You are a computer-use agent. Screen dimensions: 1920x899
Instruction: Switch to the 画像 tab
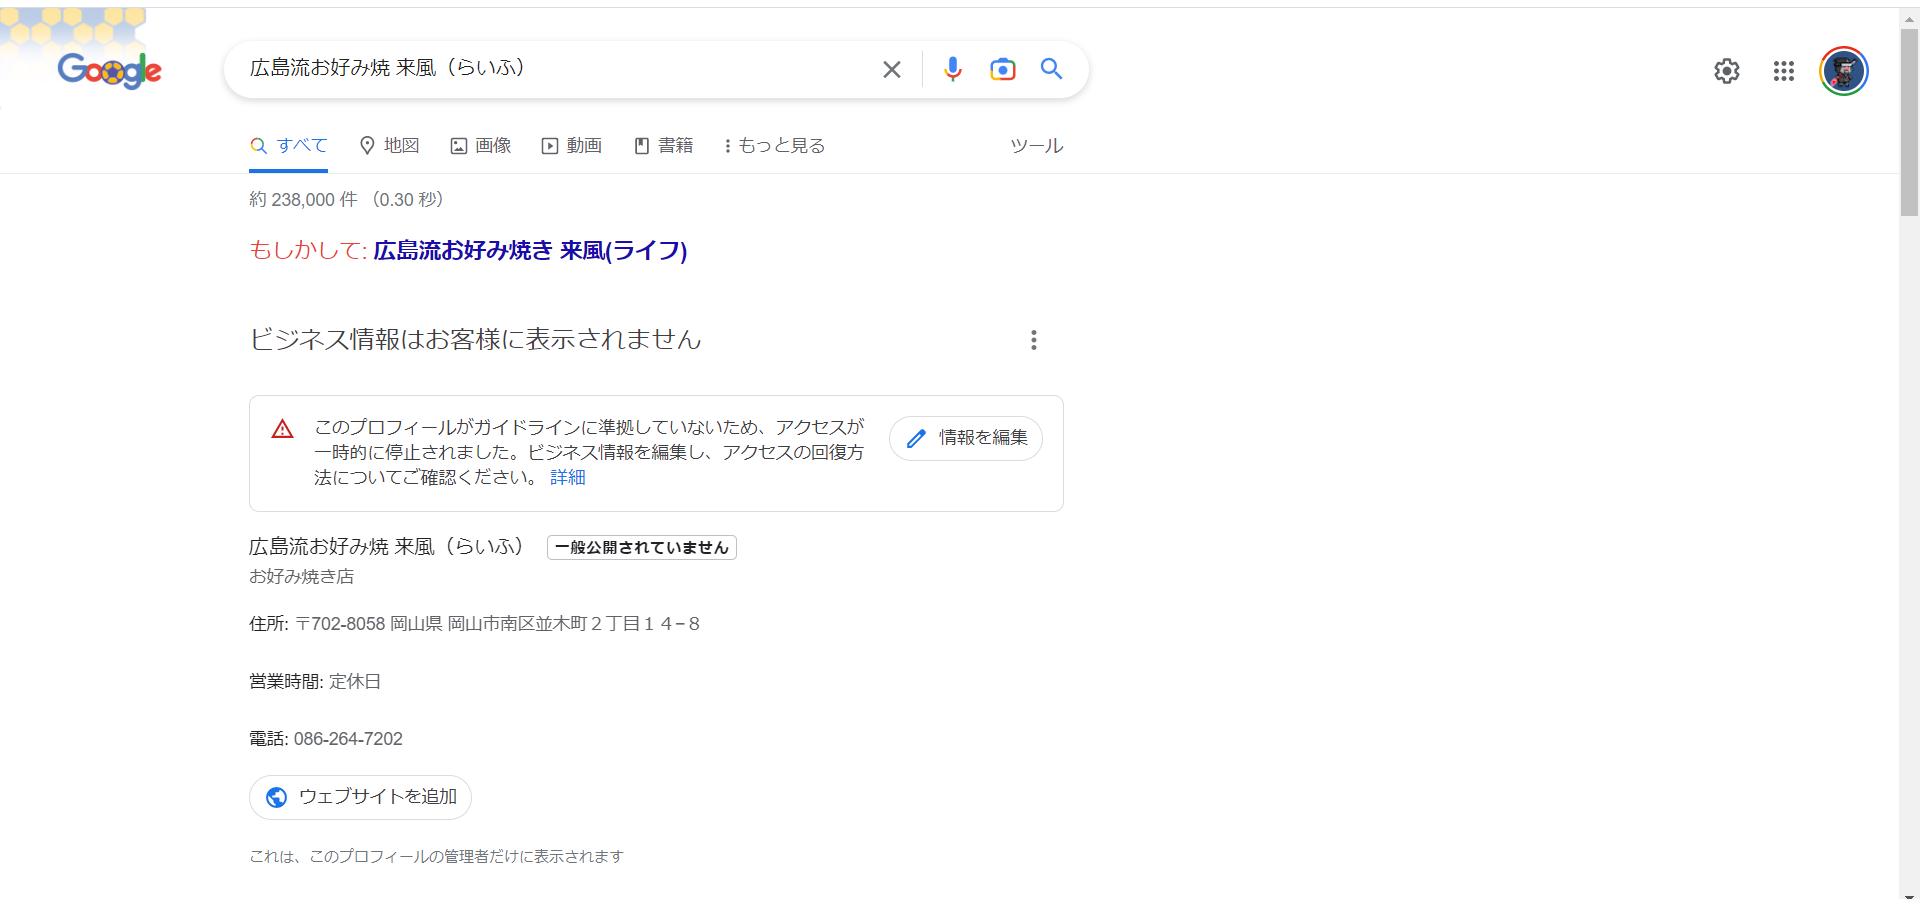point(481,146)
